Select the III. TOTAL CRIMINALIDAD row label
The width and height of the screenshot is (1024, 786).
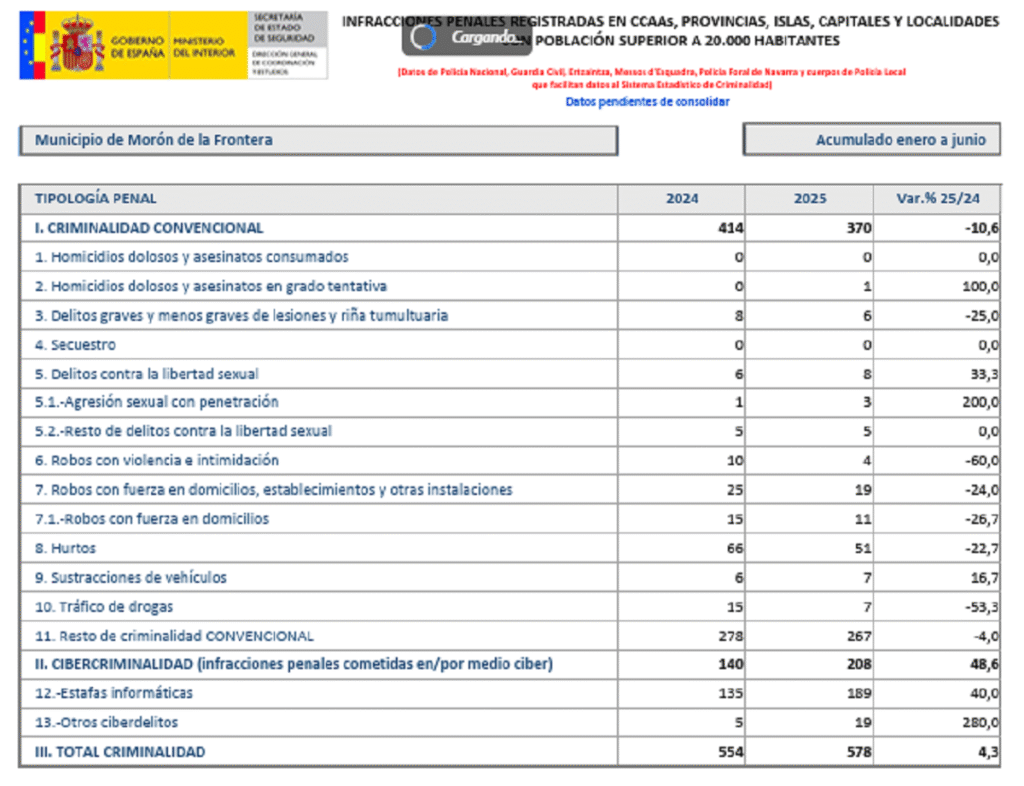[x=120, y=752]
